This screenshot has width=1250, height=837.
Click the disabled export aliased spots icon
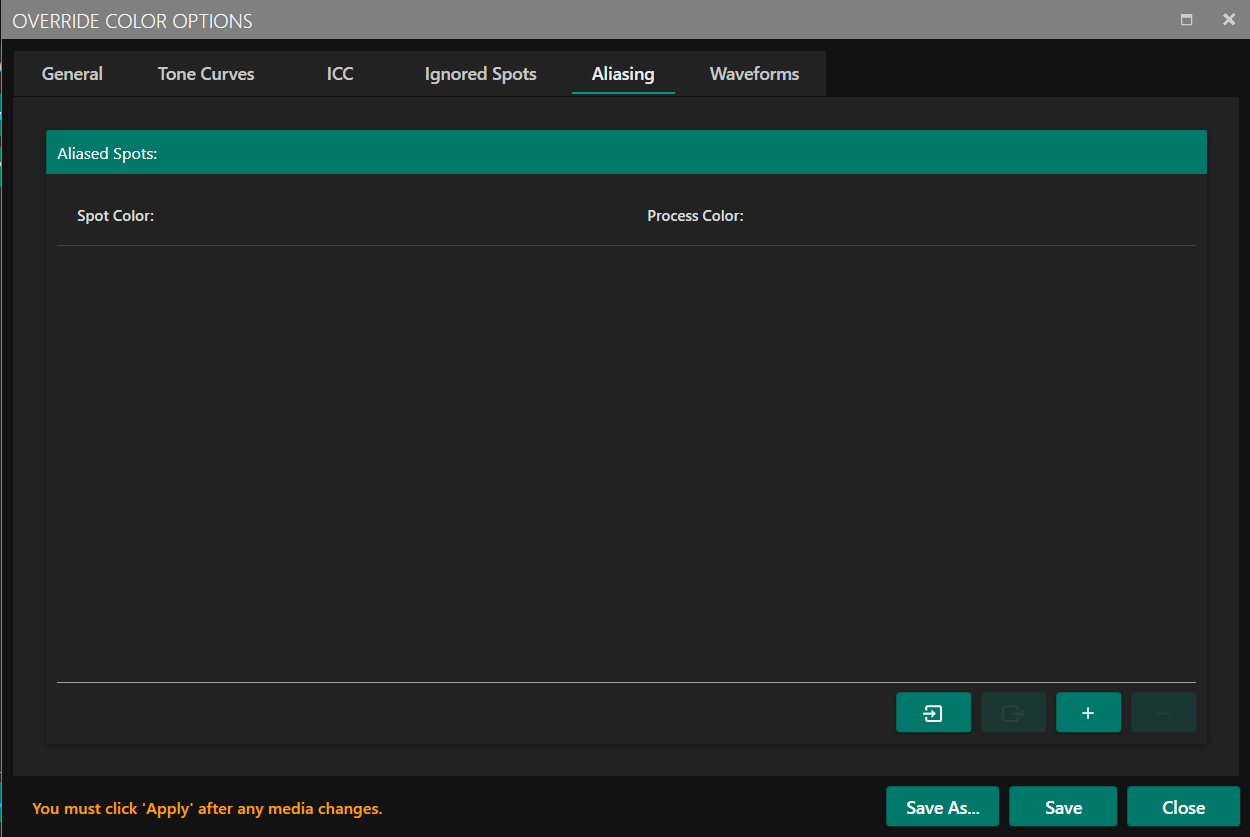coord(1013,713)
